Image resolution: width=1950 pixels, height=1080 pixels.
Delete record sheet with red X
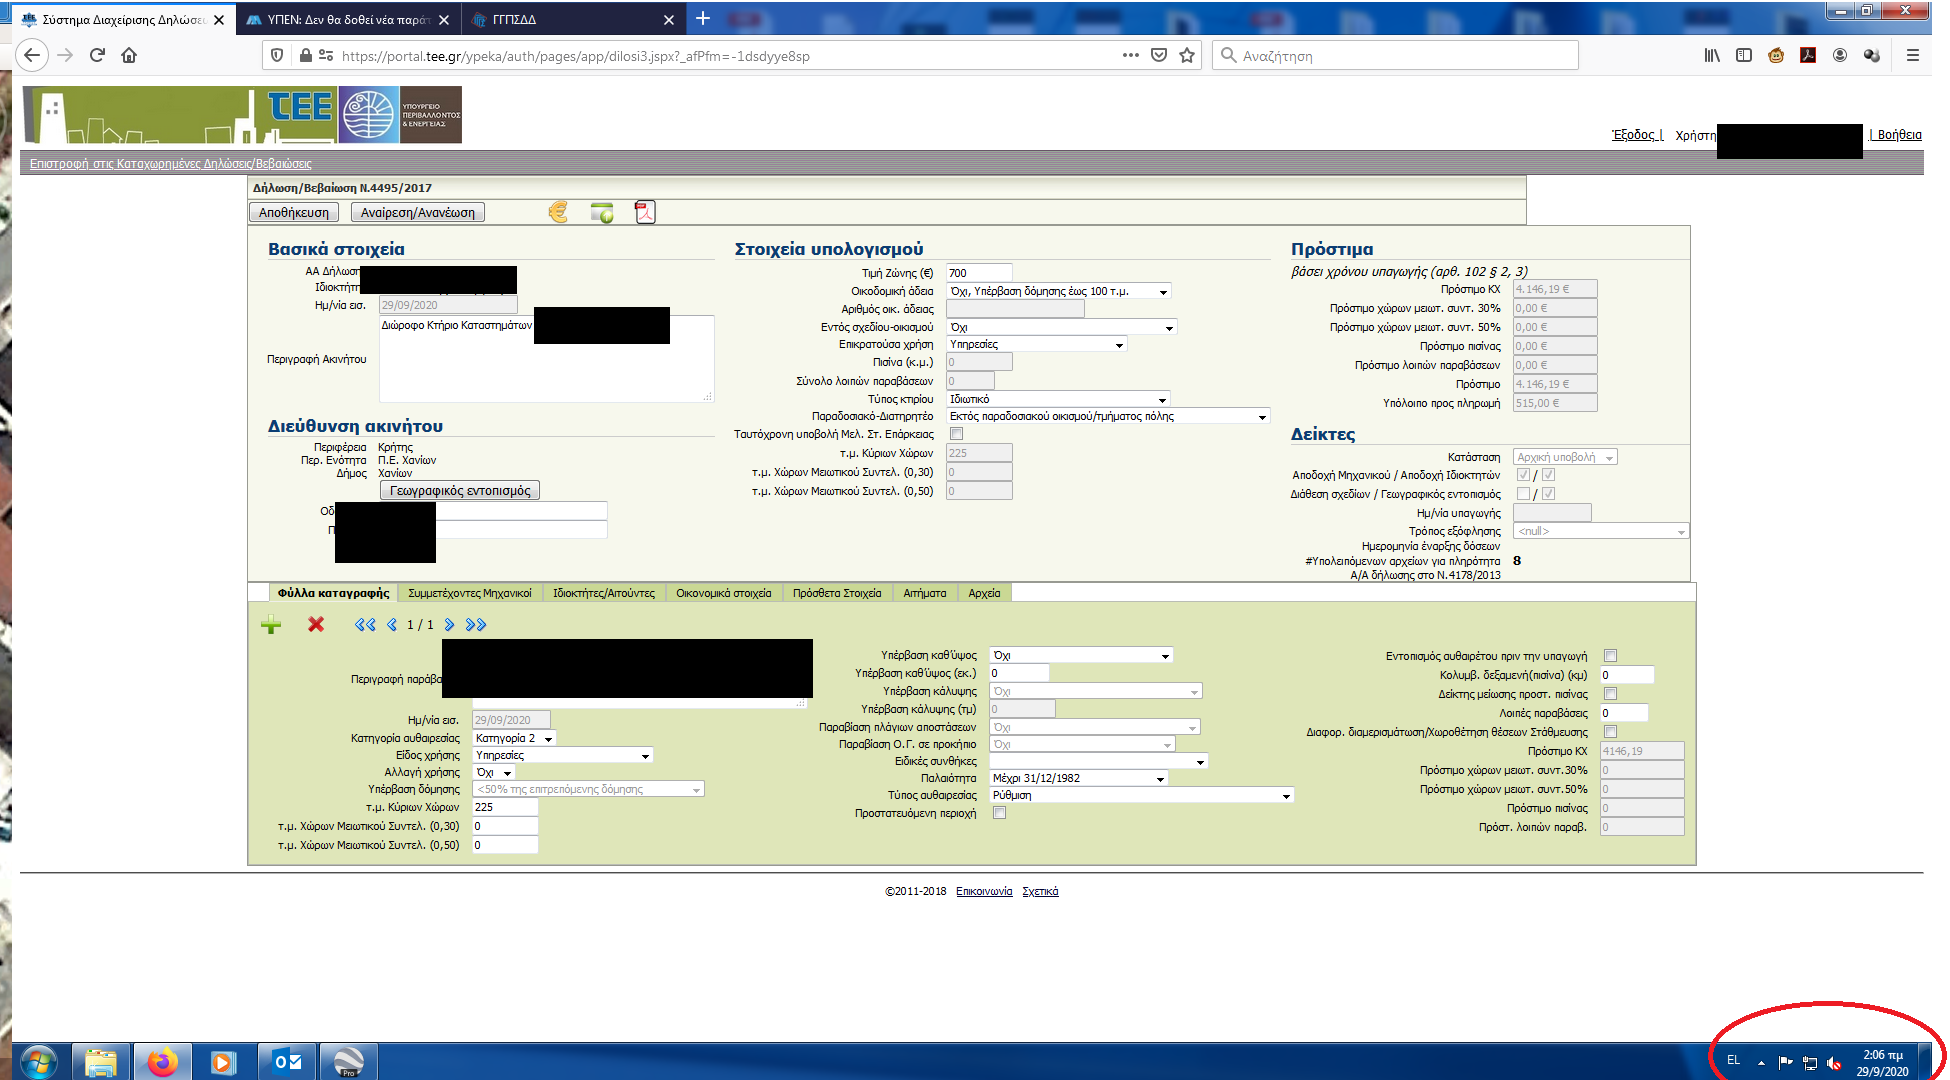(x=316, y=625)
